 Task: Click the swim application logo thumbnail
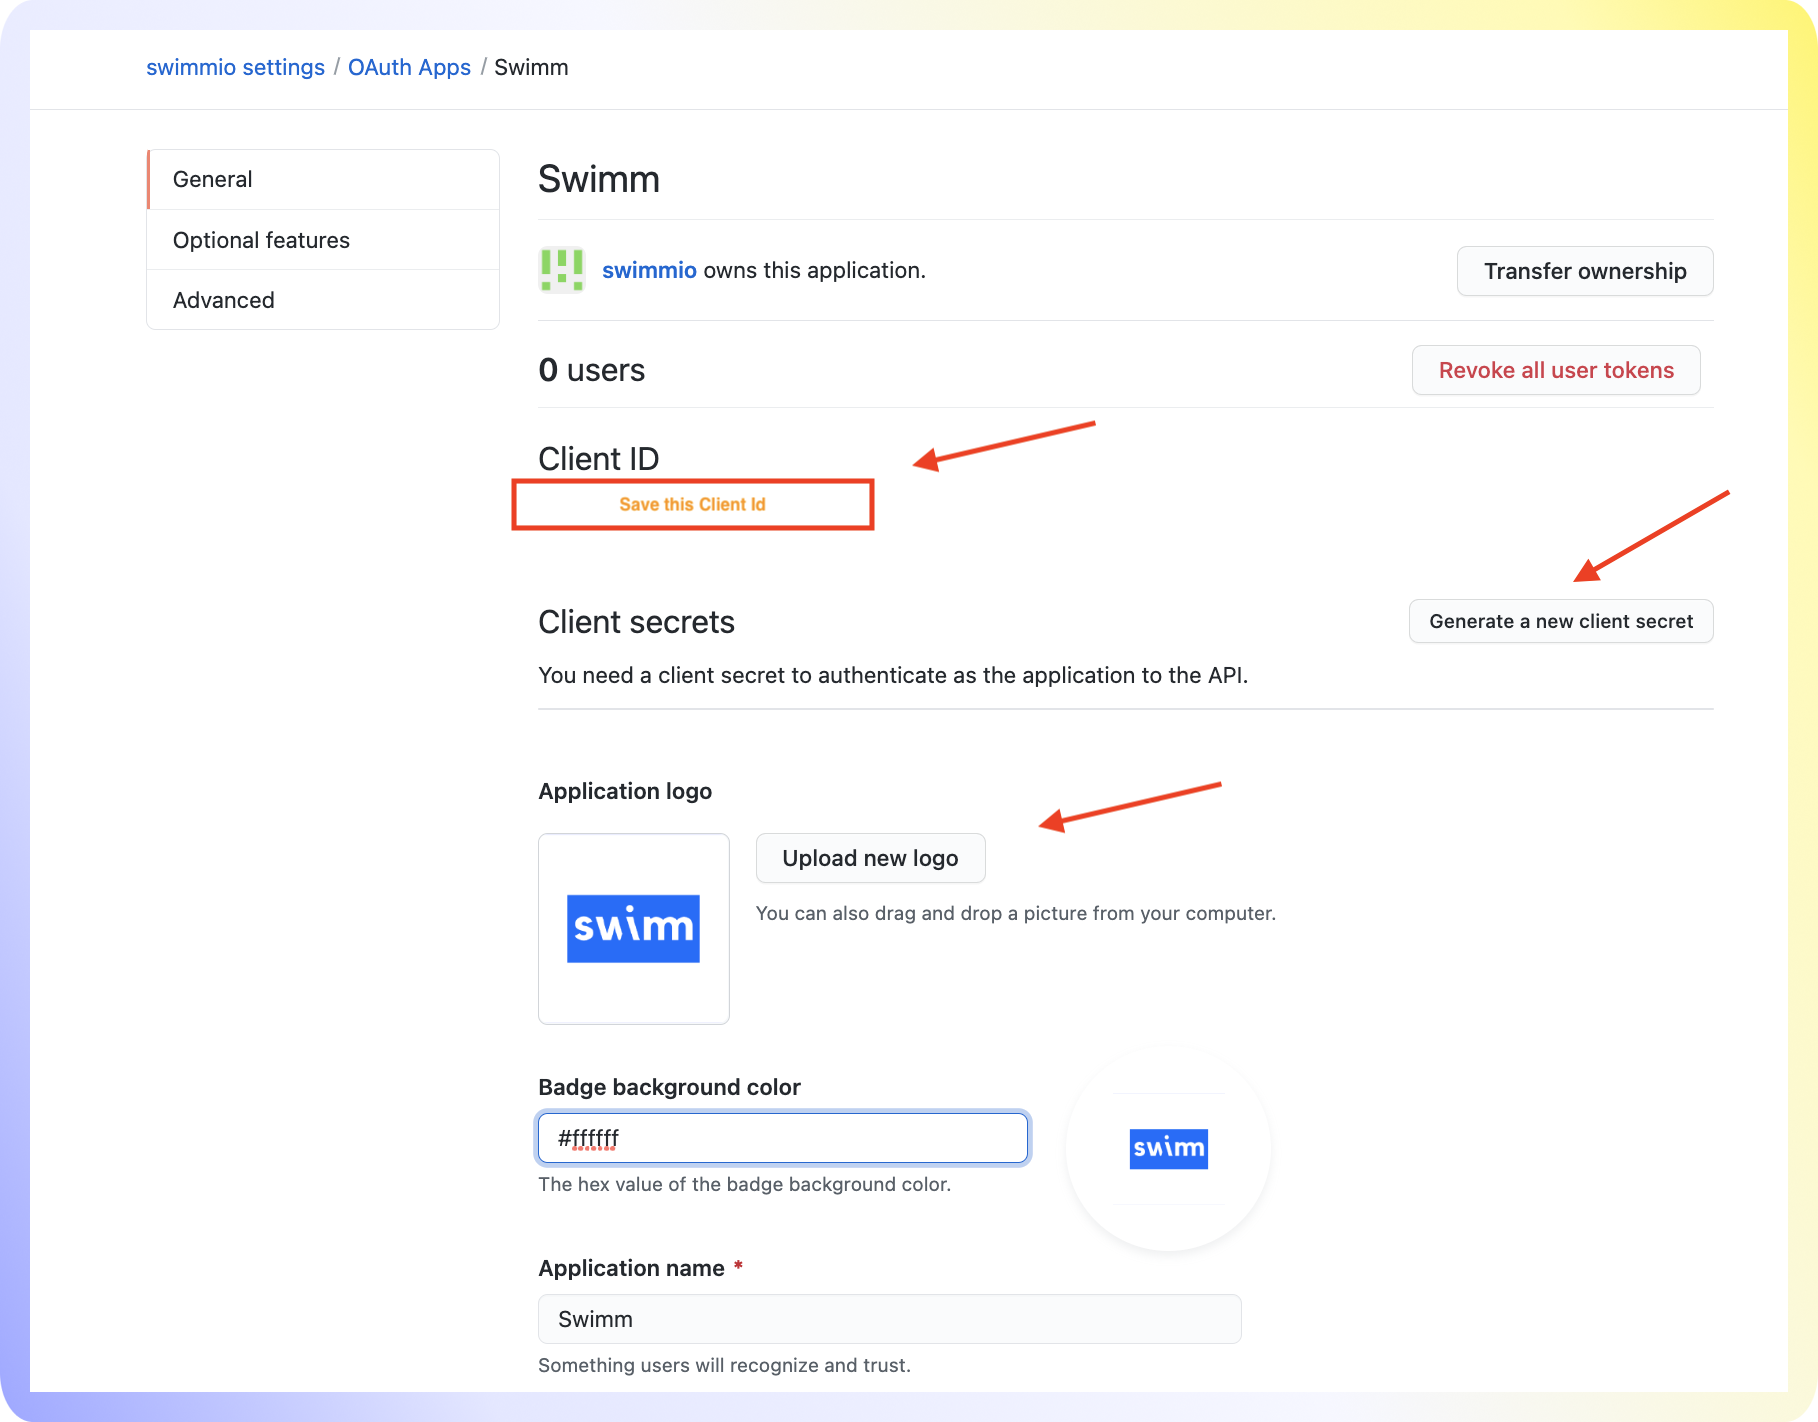pos(634,929)
